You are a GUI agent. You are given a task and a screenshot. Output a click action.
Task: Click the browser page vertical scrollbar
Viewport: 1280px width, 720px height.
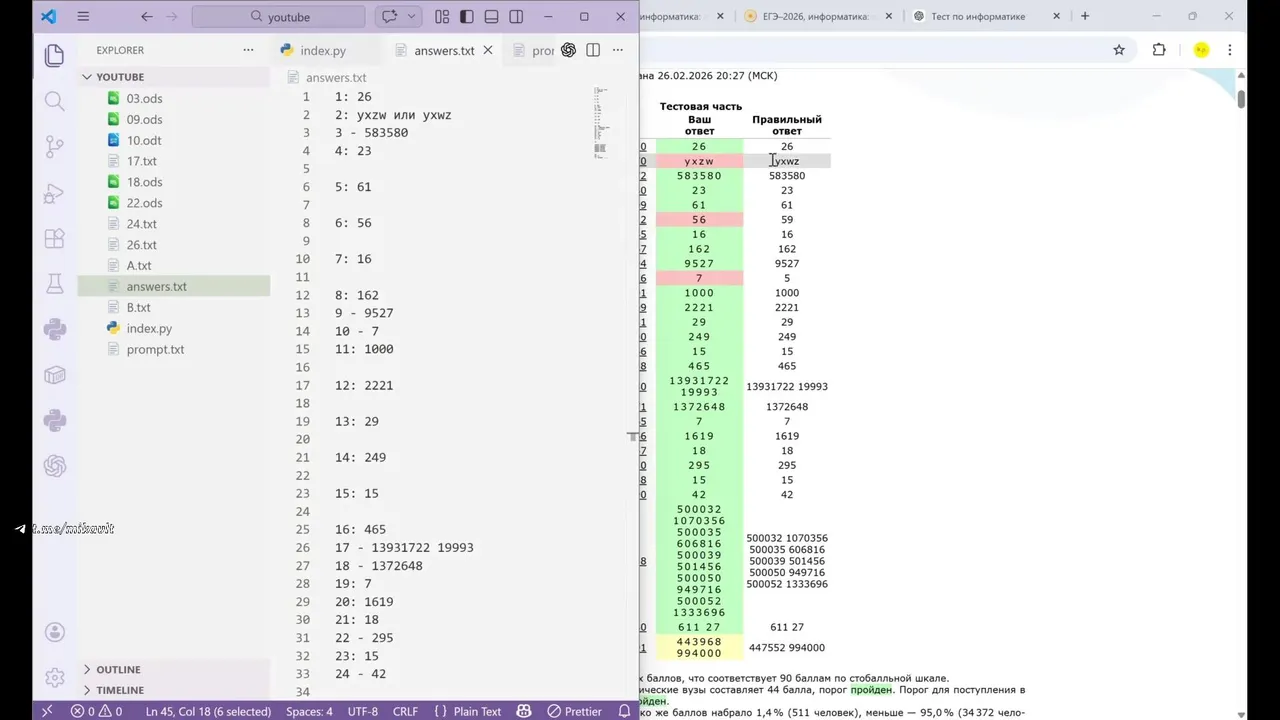point(1241,99)
